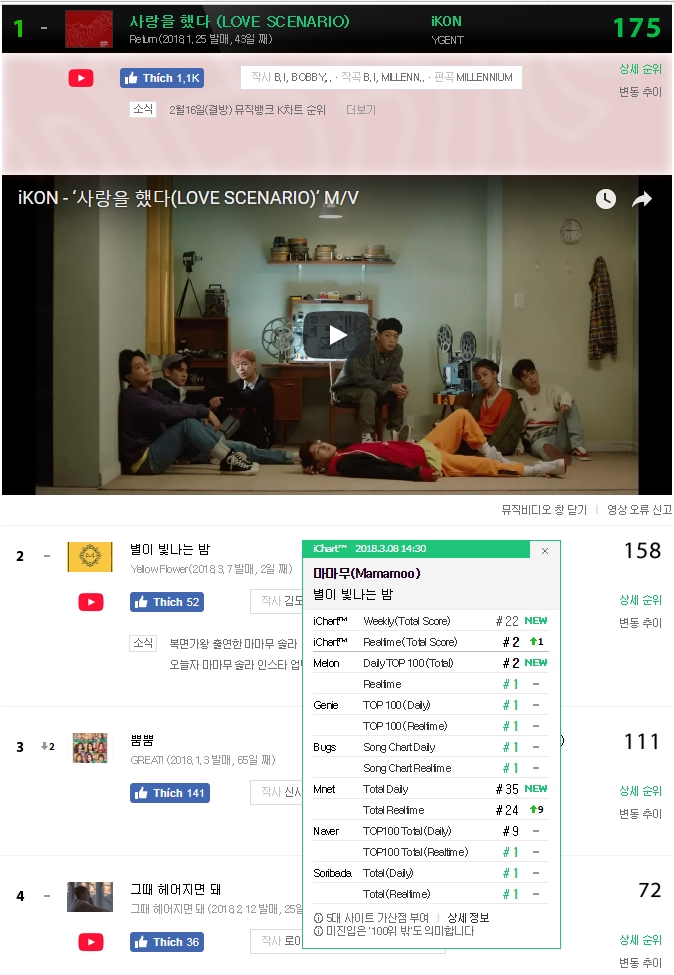Open the Watch Later clock icon on the video
The height and width of the screenshot is (975, 674).
(606, 199)
